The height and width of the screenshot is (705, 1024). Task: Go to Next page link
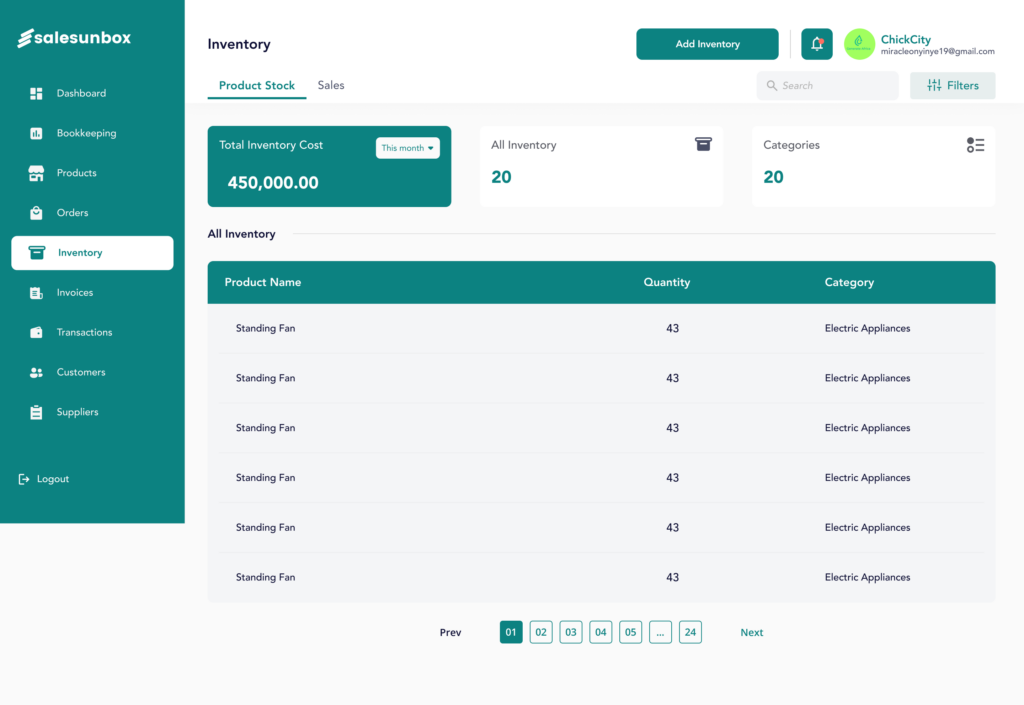pyautogui.click(x=751, y=632)
